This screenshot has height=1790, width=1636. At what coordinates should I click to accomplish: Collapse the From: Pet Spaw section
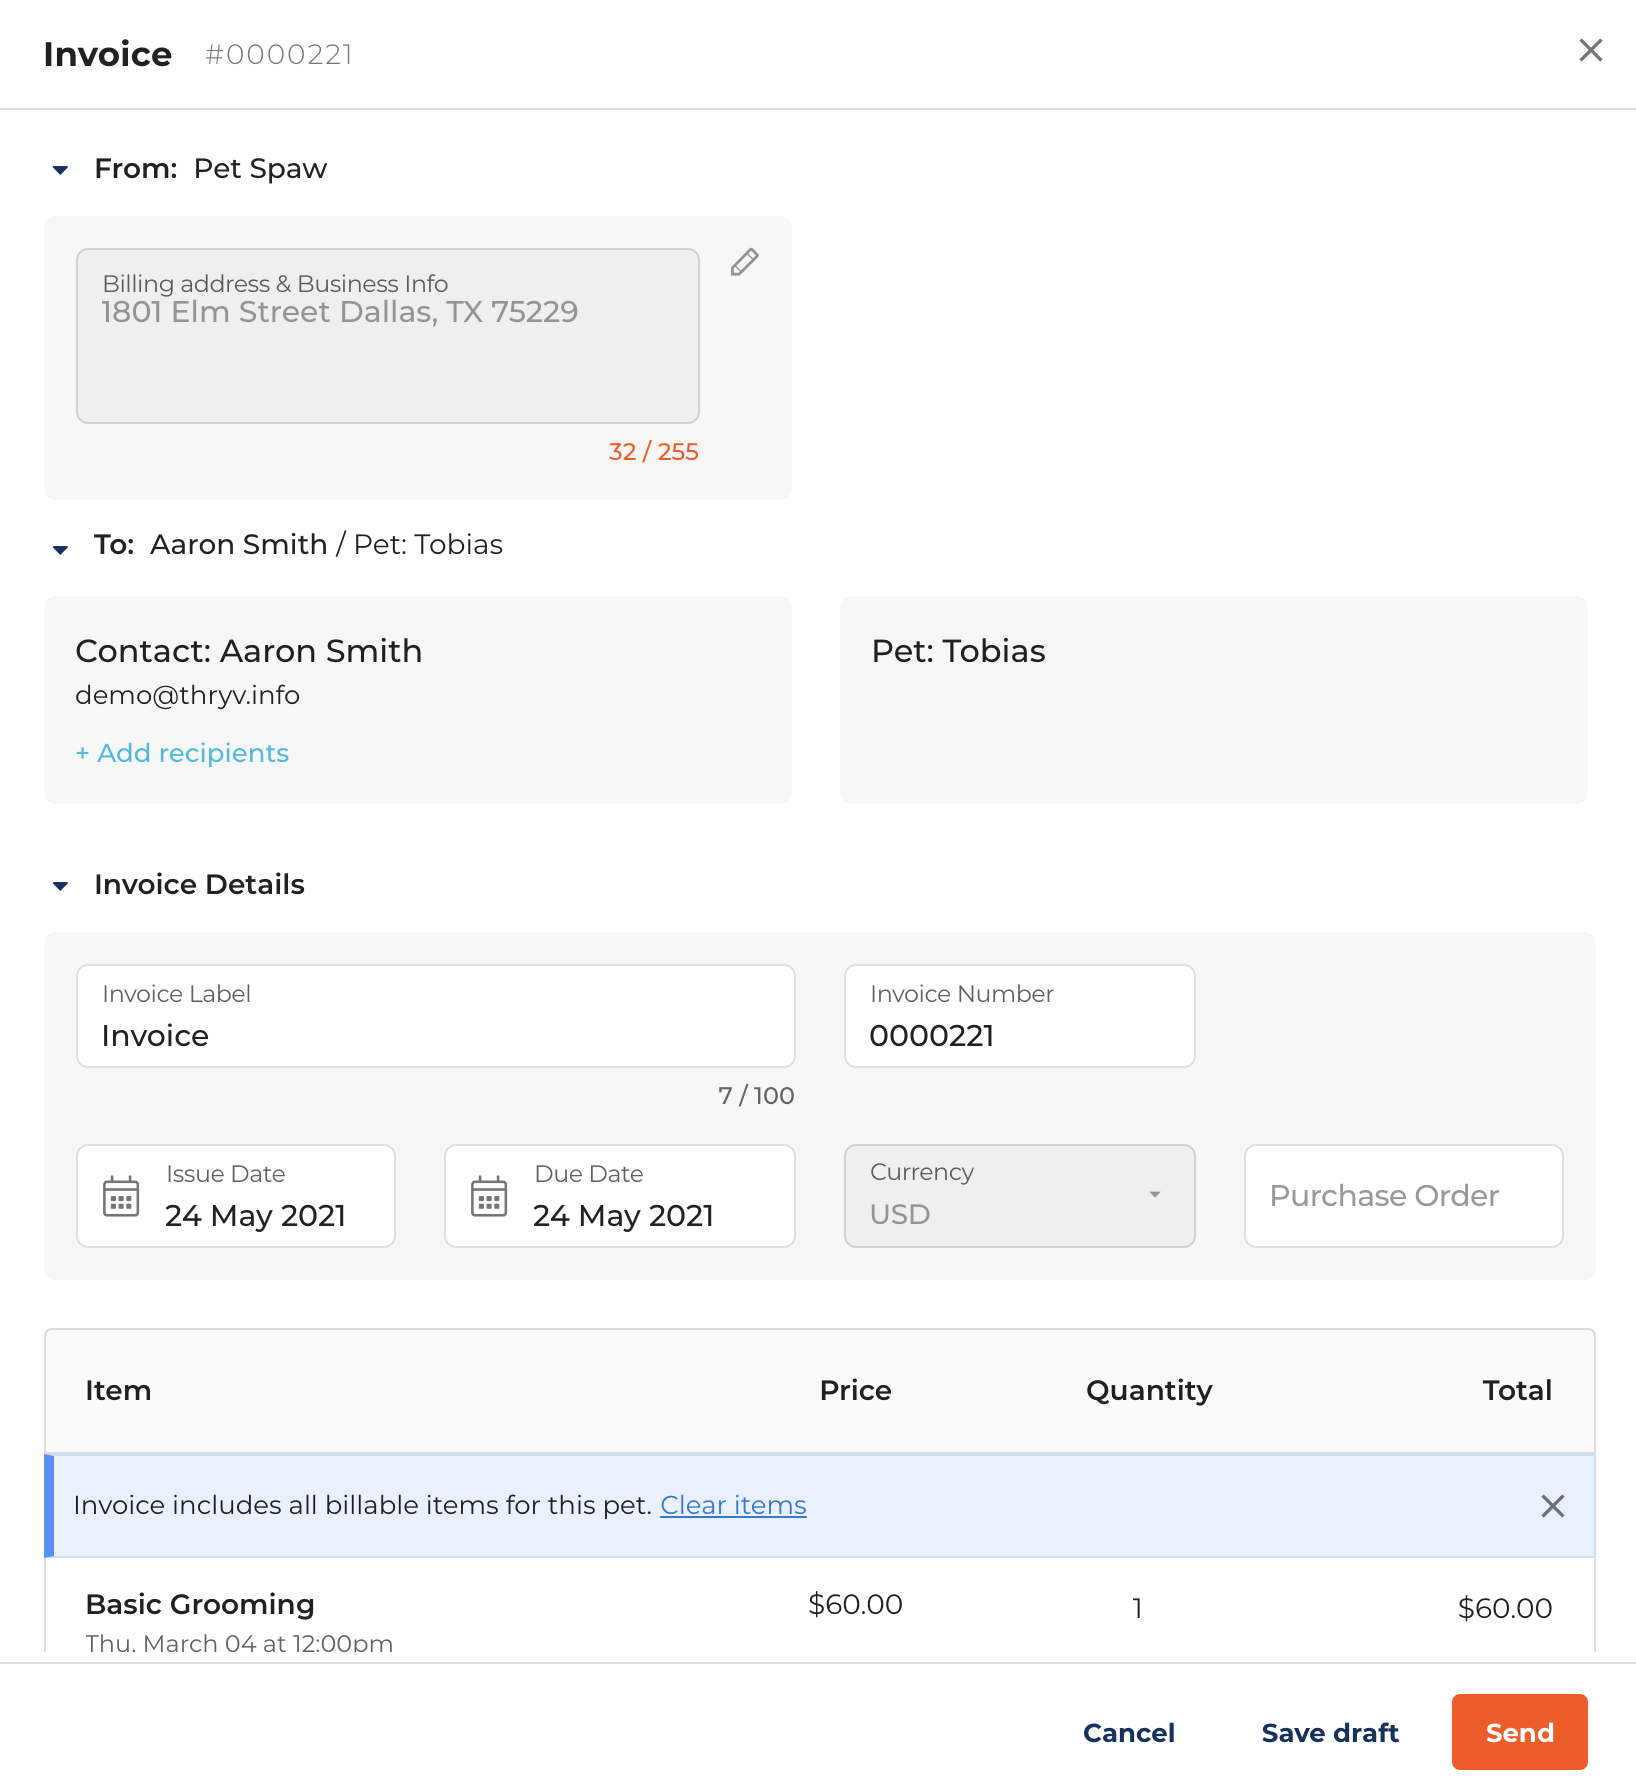(60, 170)
